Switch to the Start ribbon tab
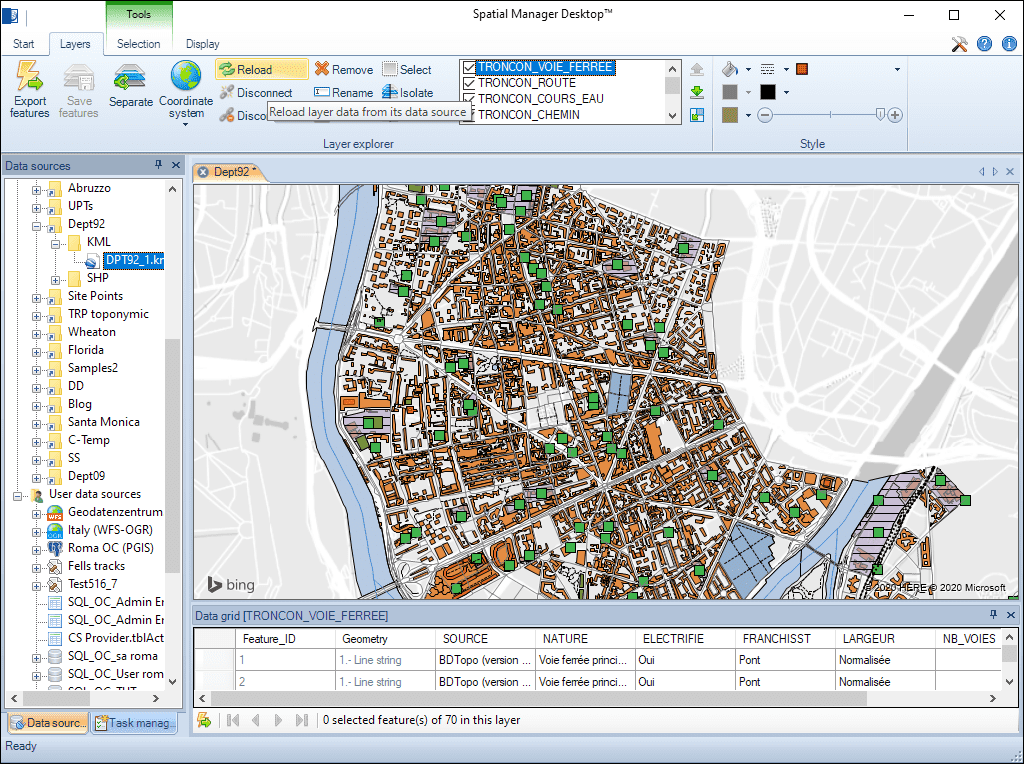1024x764 pixels. pos(24,44)
